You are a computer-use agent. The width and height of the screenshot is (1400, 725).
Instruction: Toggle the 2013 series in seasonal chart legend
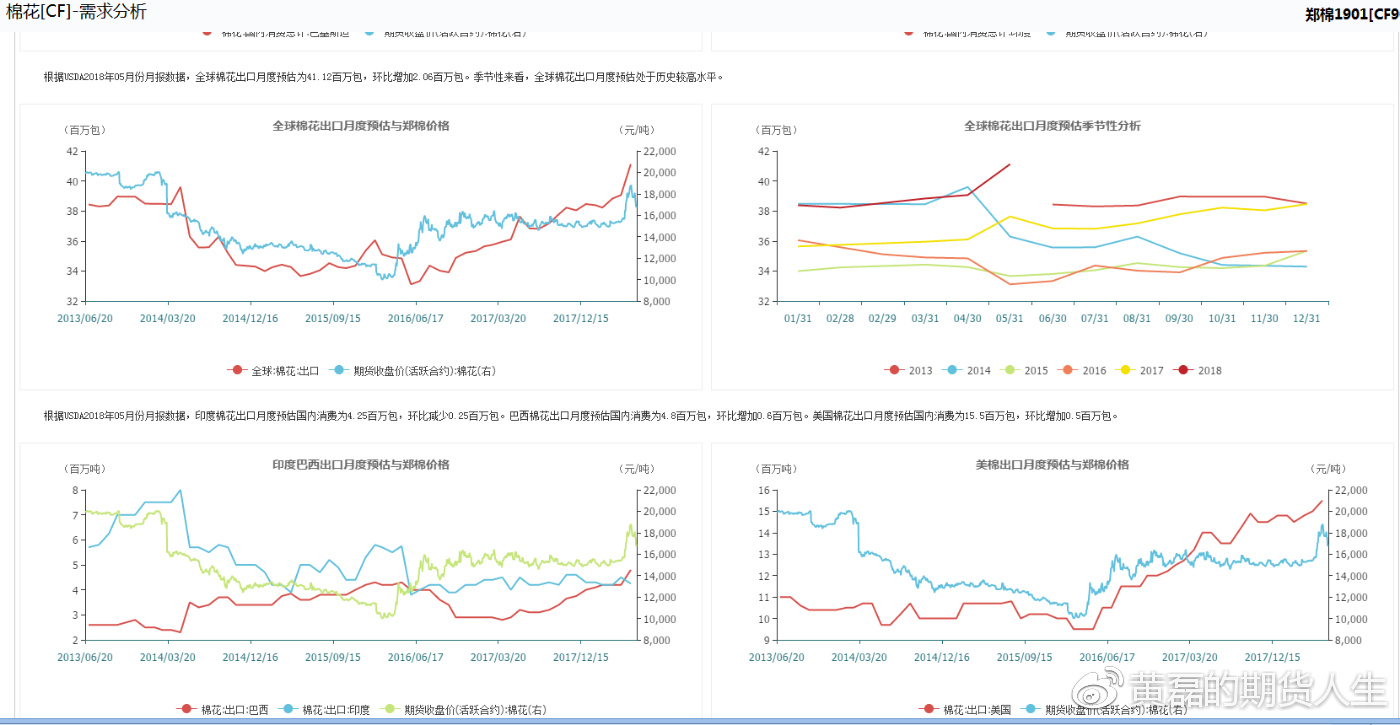point(909,370)
